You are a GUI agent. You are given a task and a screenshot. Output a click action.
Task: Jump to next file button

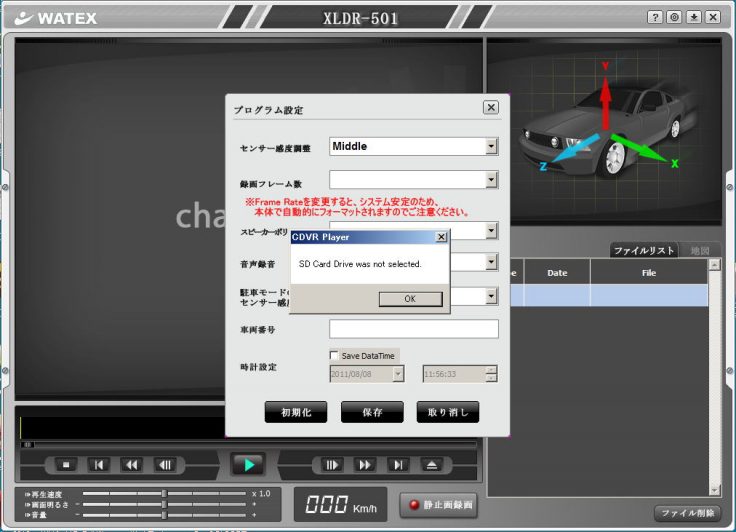coord(398,465)
